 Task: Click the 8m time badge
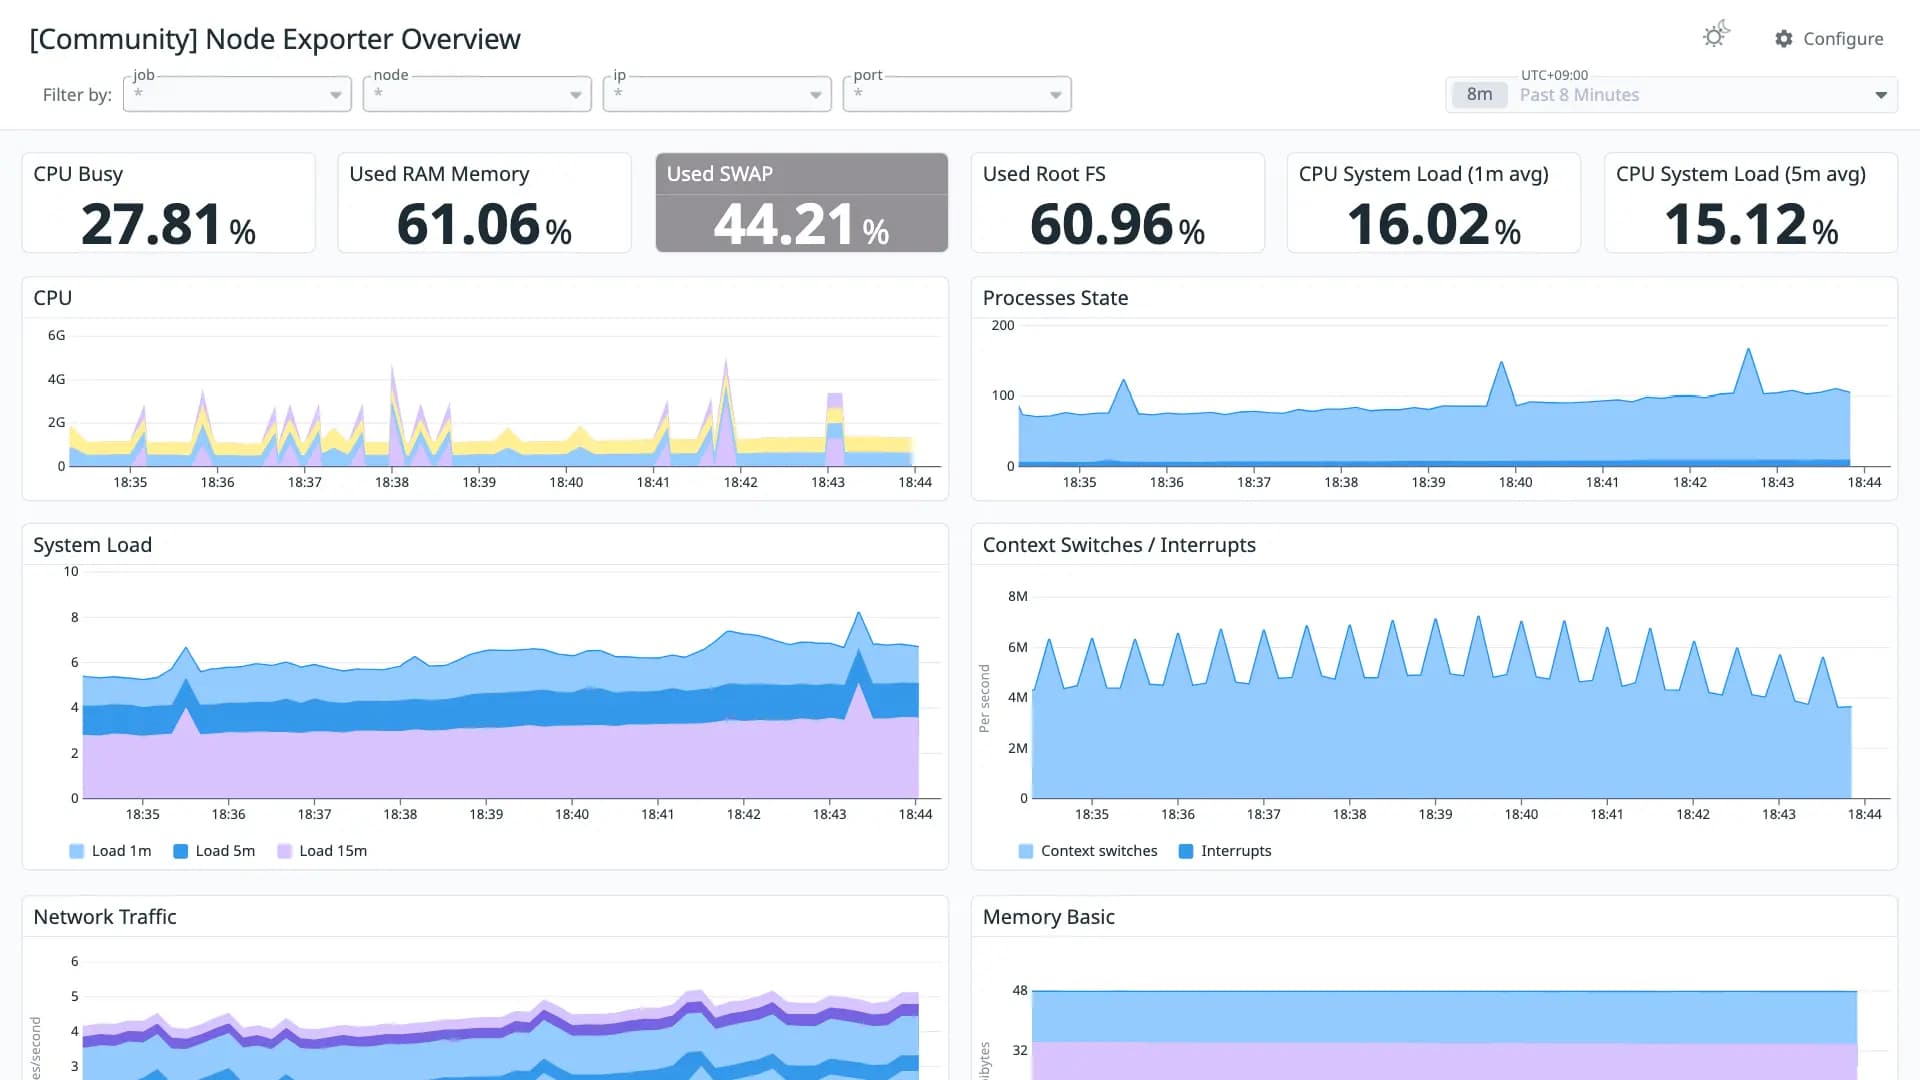point(1480,95)
